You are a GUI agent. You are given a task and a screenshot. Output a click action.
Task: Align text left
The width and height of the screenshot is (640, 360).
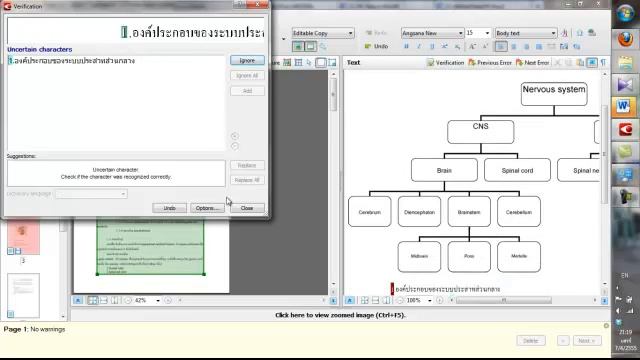pyautogui.click(x=501, y=47)
